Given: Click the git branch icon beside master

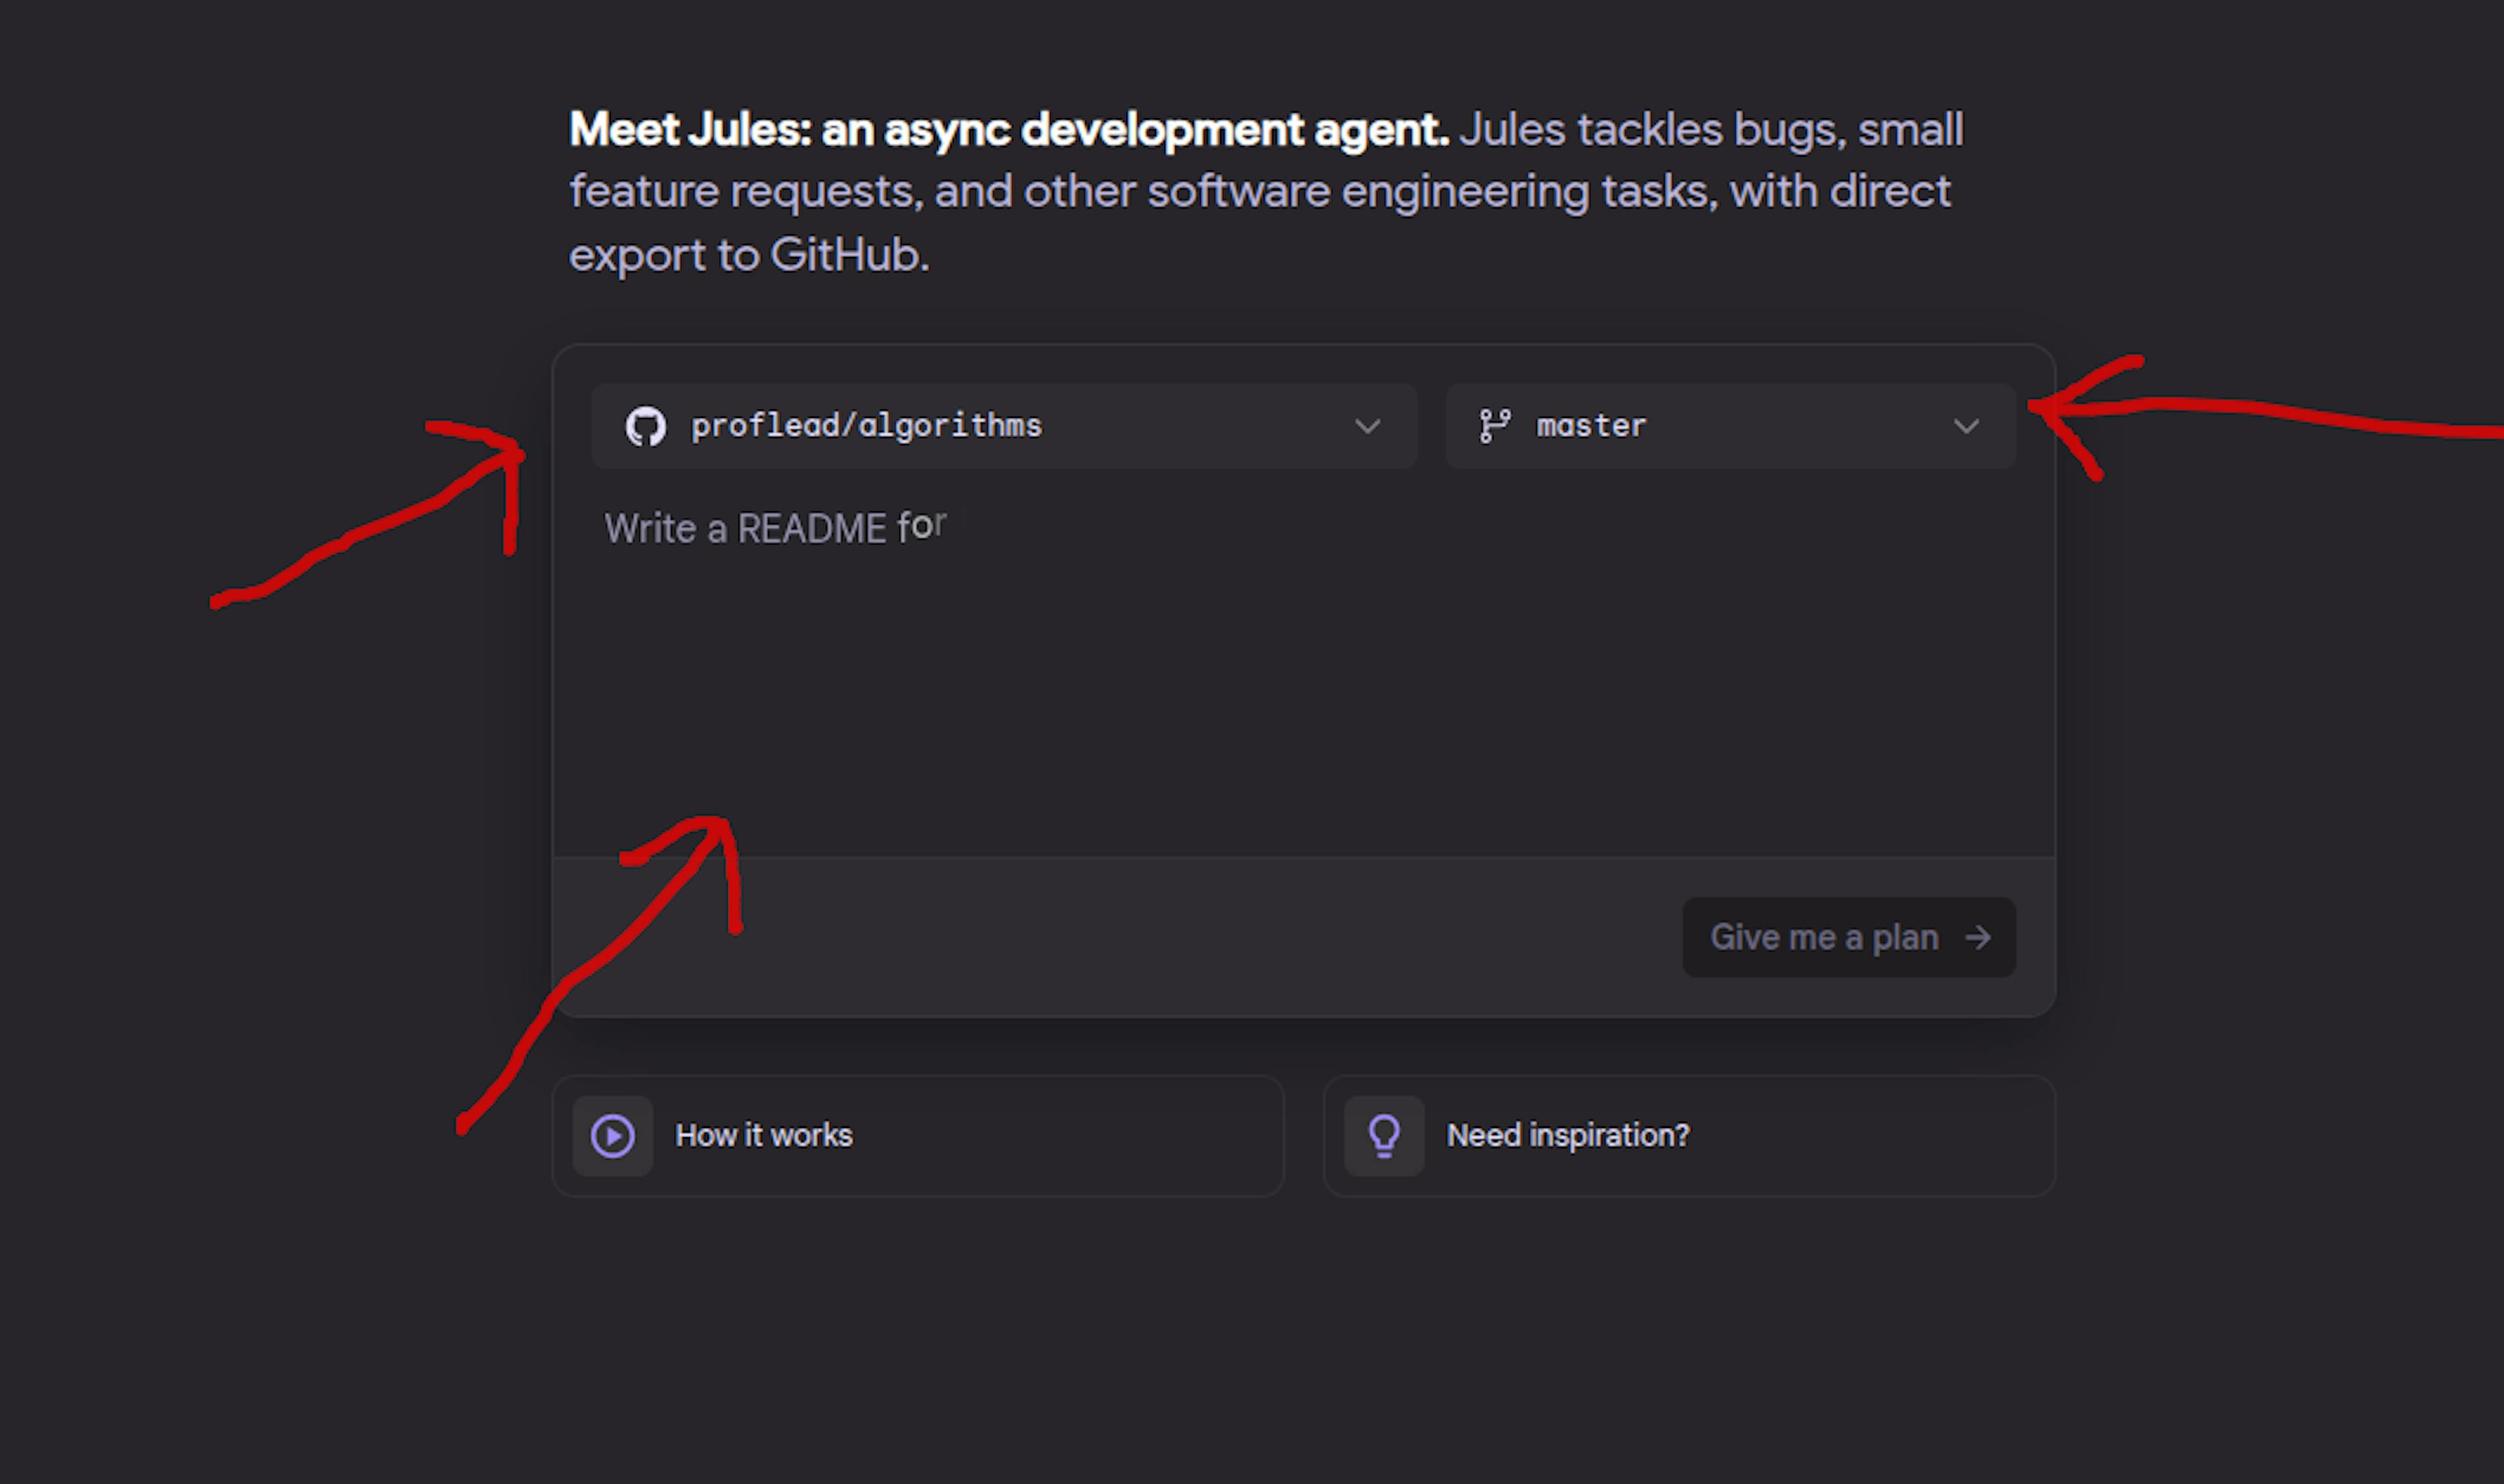Looking at the screenshot, I should tap(1494, 426).
